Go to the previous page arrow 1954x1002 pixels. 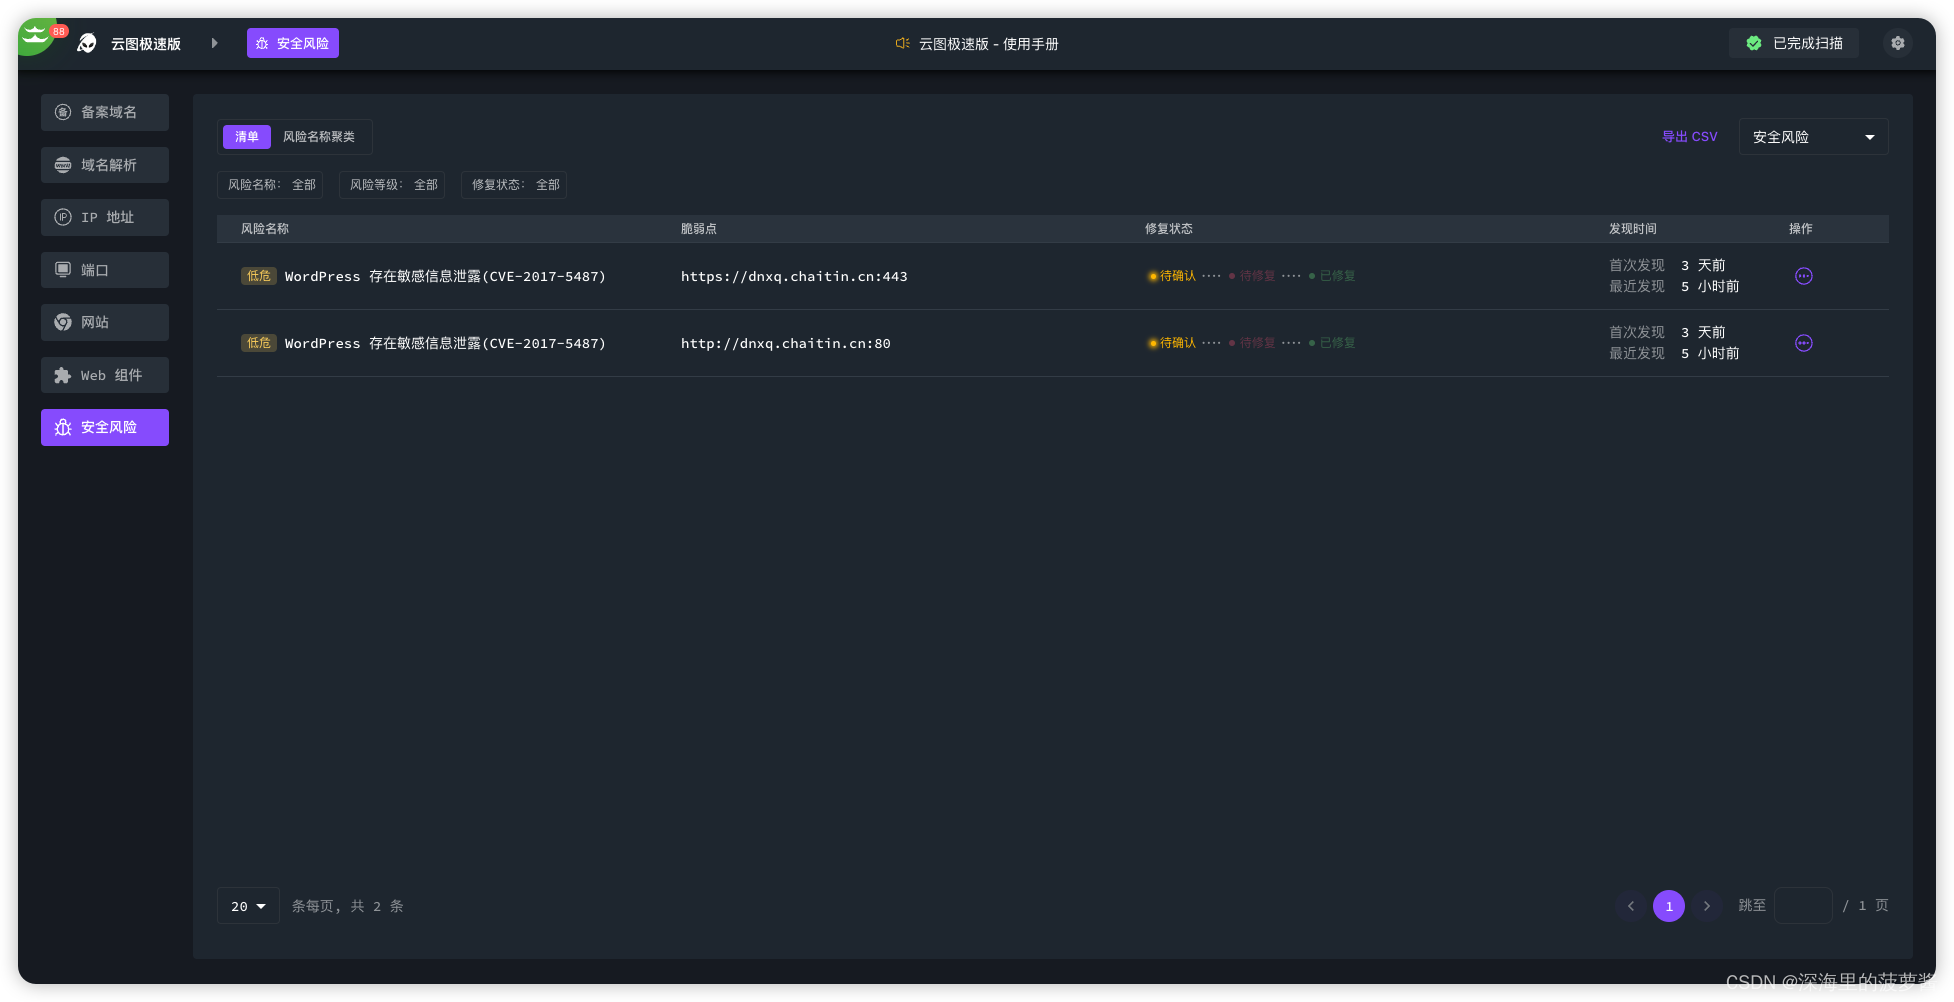tap(1631, 906)
